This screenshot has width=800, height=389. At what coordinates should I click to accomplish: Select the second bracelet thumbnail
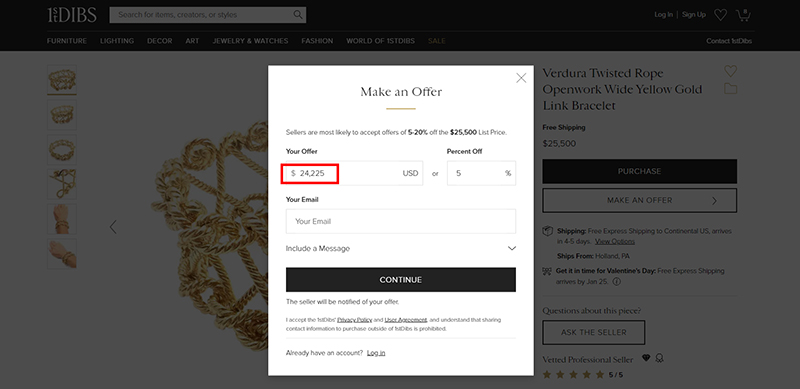pos(62,115)
